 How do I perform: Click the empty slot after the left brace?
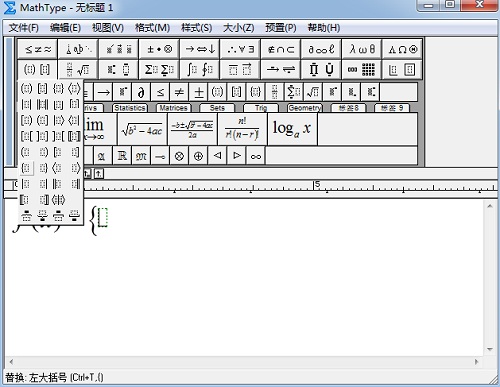pyautogui.click(x=103, y=217)
